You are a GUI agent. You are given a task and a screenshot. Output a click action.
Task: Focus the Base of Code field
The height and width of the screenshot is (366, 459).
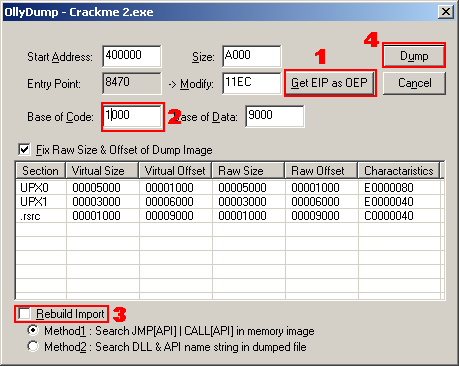pyautogui.click(x=133, y=116)
